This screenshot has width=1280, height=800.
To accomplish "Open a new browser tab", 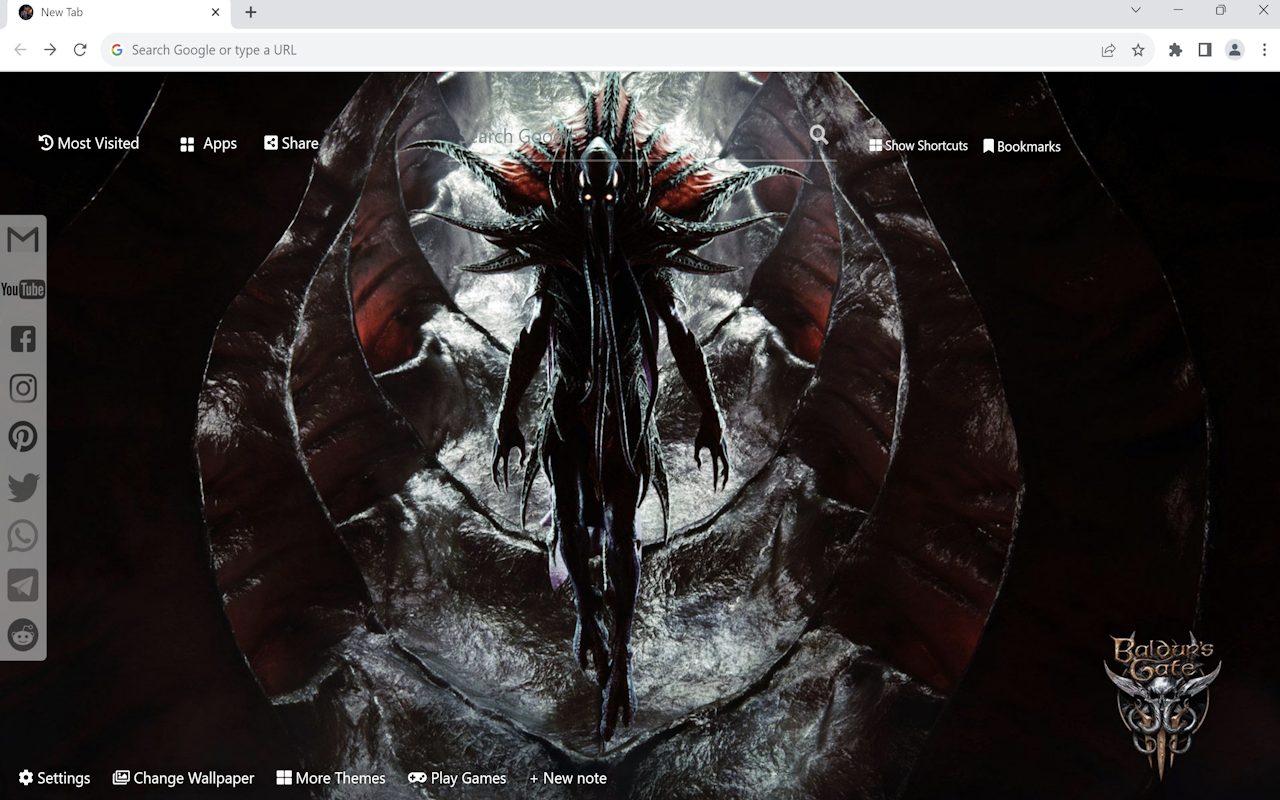I will click(251, 12).
